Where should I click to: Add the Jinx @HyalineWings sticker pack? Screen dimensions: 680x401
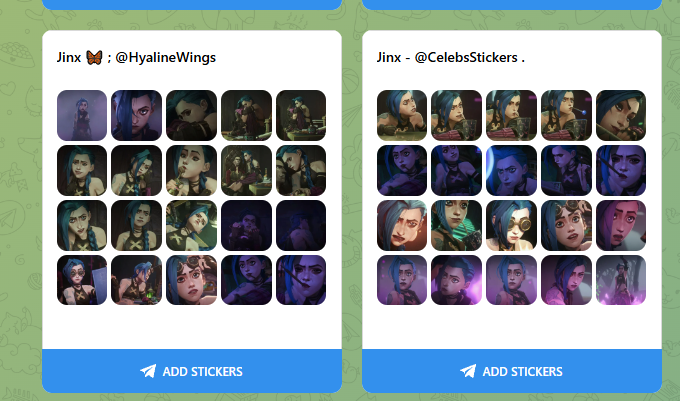[192, 371]
